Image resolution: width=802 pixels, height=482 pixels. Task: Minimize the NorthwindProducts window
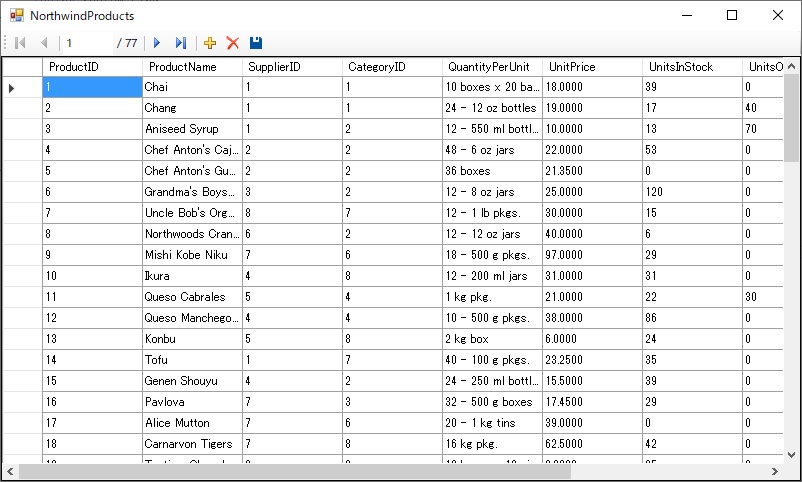pyautogui.click(x=687, y=15)
